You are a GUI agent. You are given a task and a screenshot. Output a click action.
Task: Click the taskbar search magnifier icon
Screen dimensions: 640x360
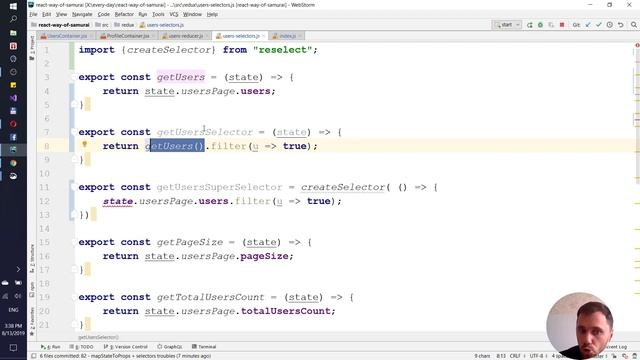tap(13, 19)
